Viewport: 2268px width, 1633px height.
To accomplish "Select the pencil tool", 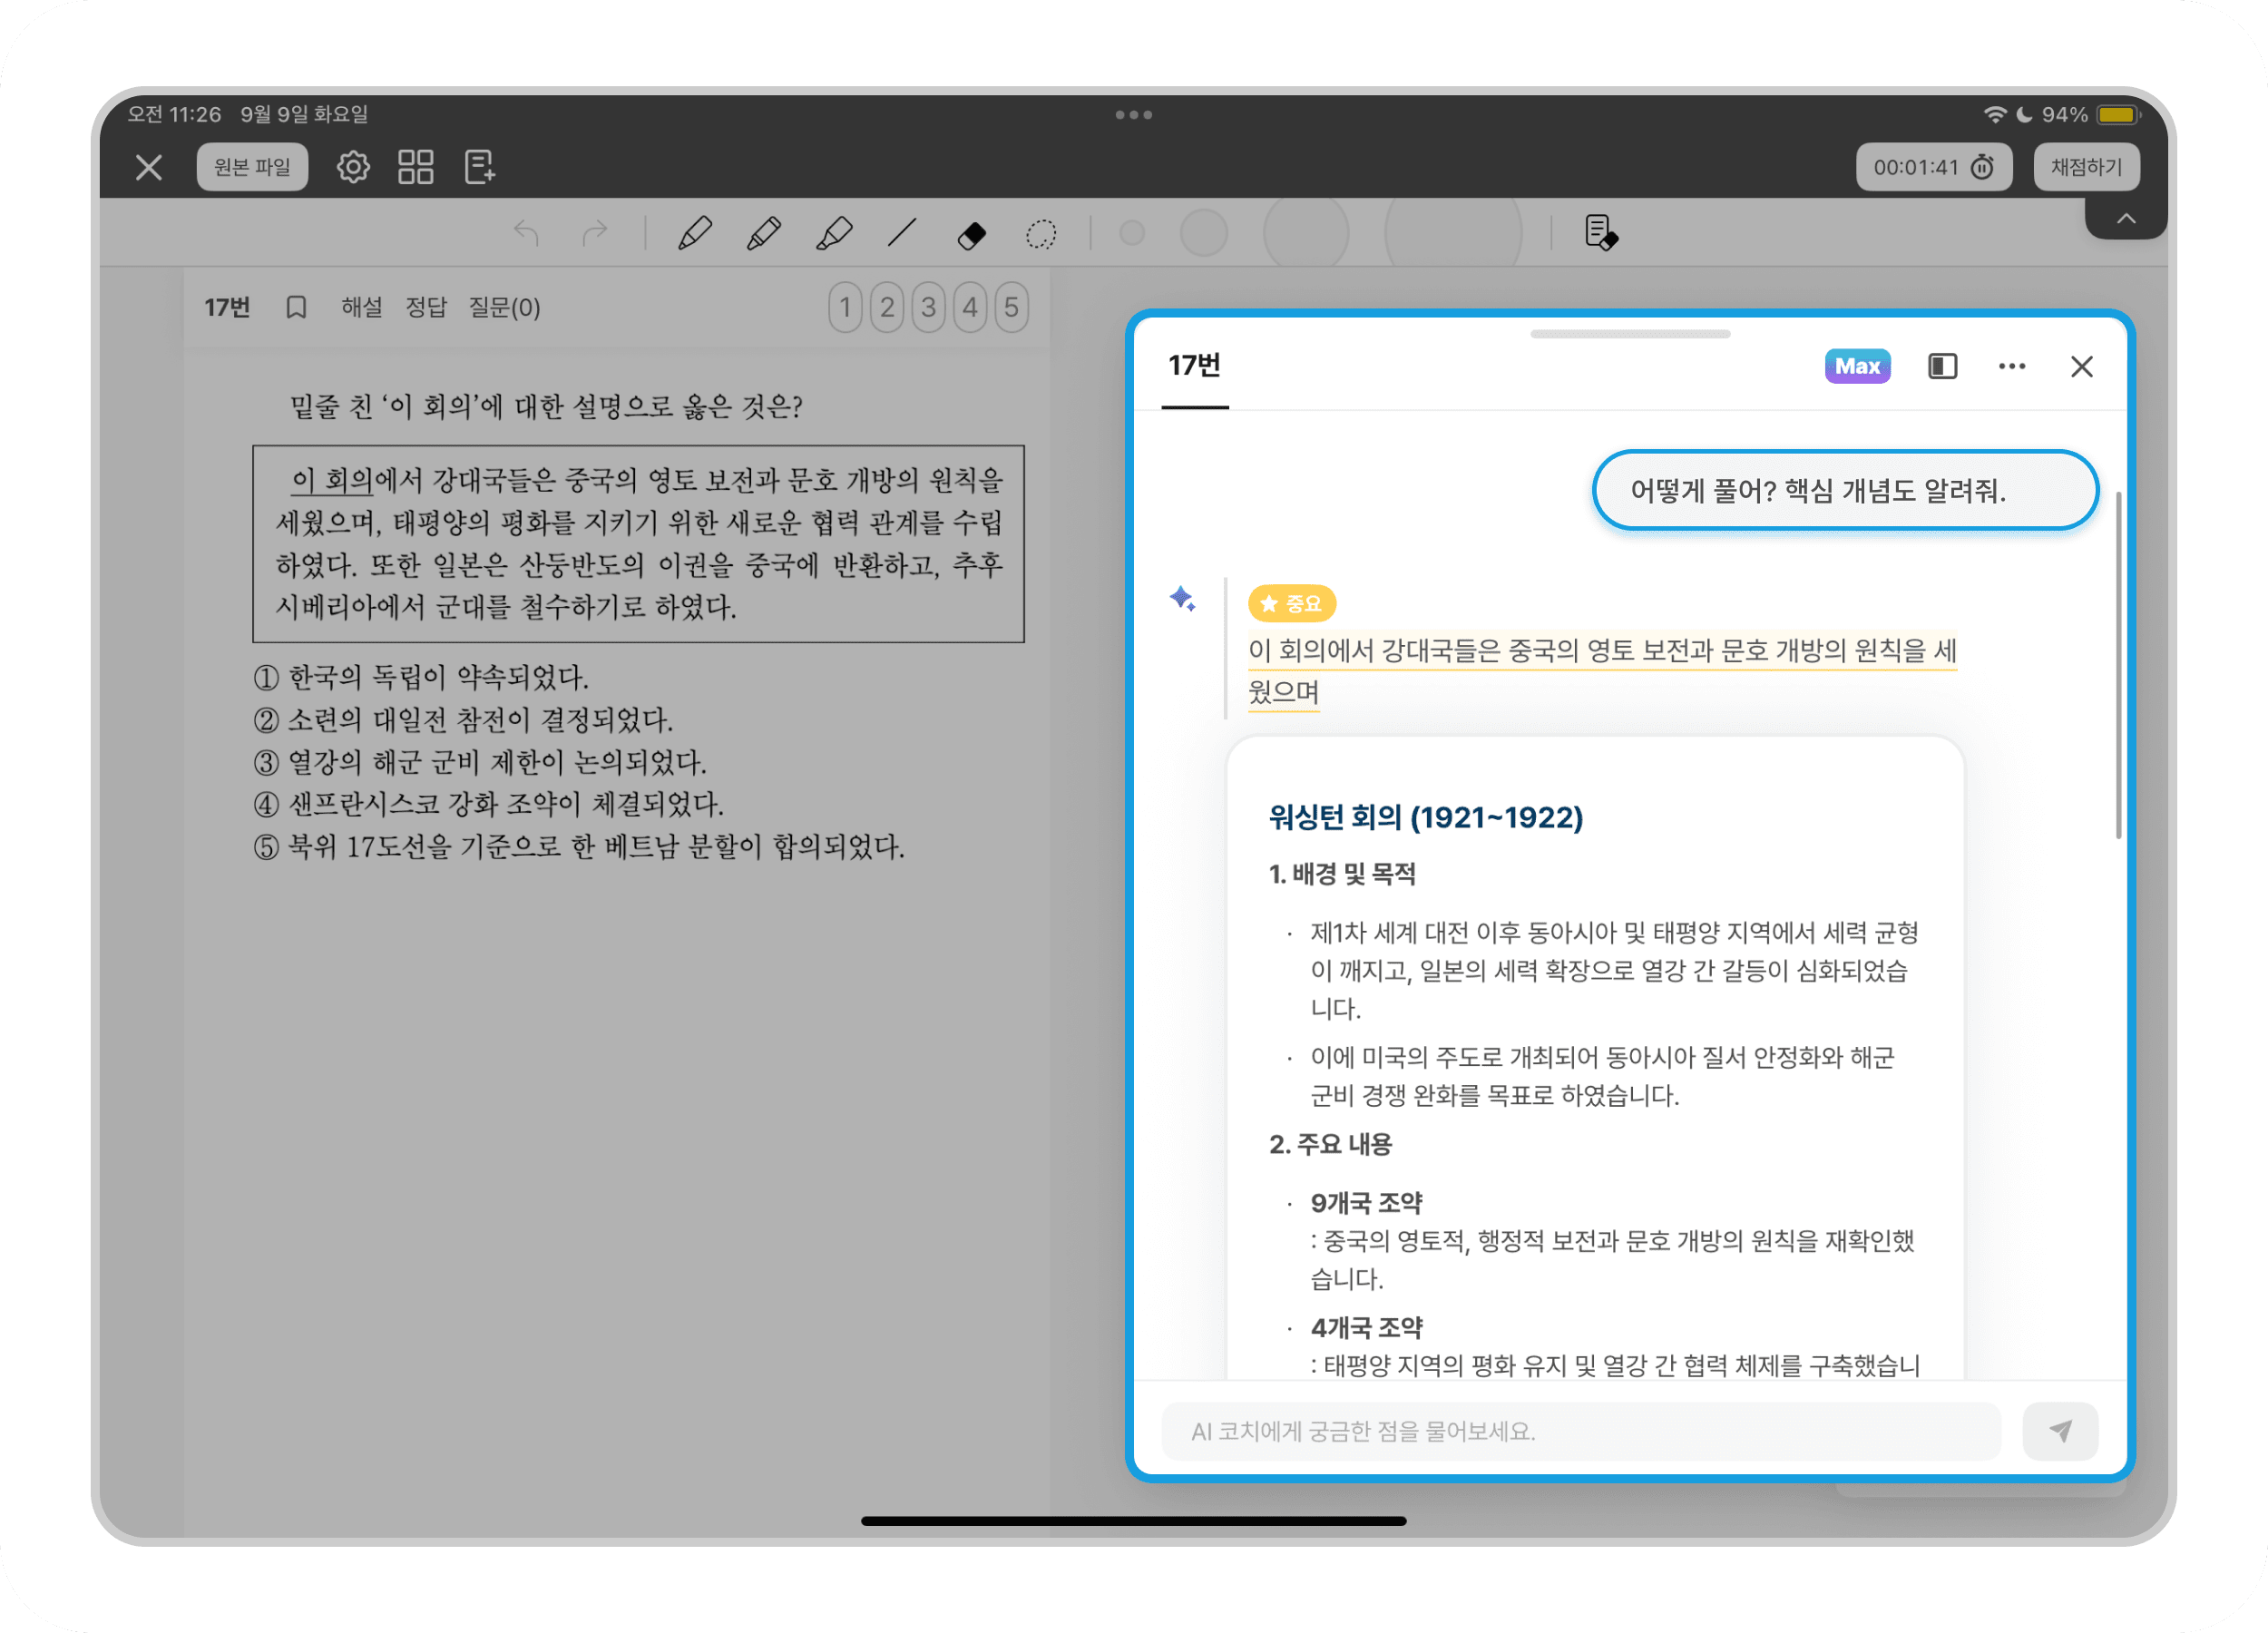I will pyautogui.click(x=764, y=234).
